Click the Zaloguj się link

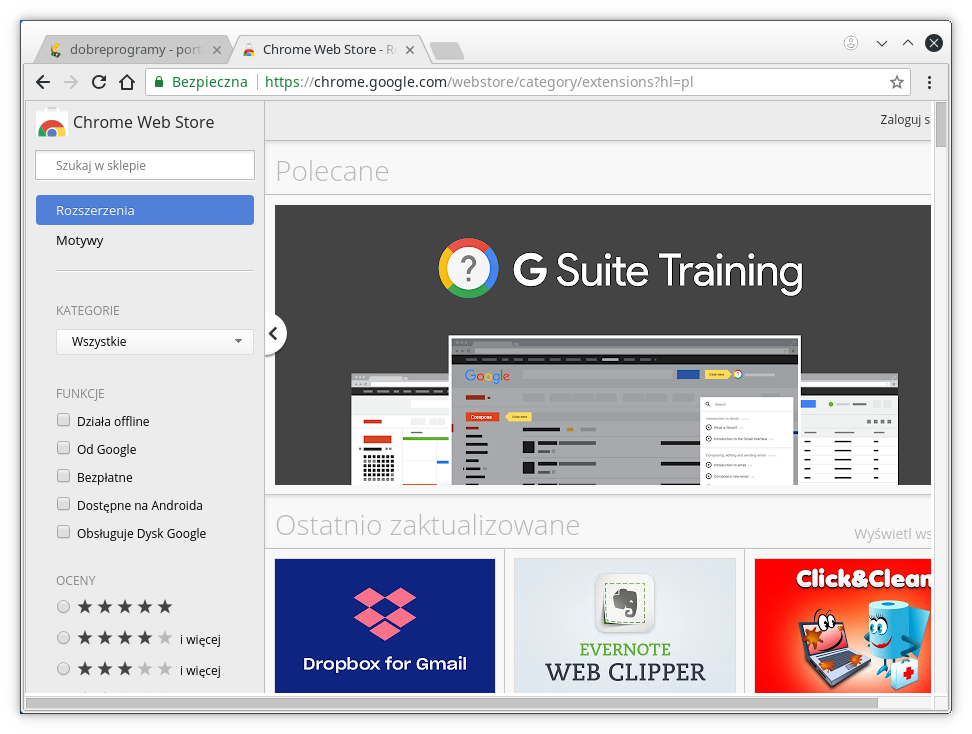[x=907, y=119]
